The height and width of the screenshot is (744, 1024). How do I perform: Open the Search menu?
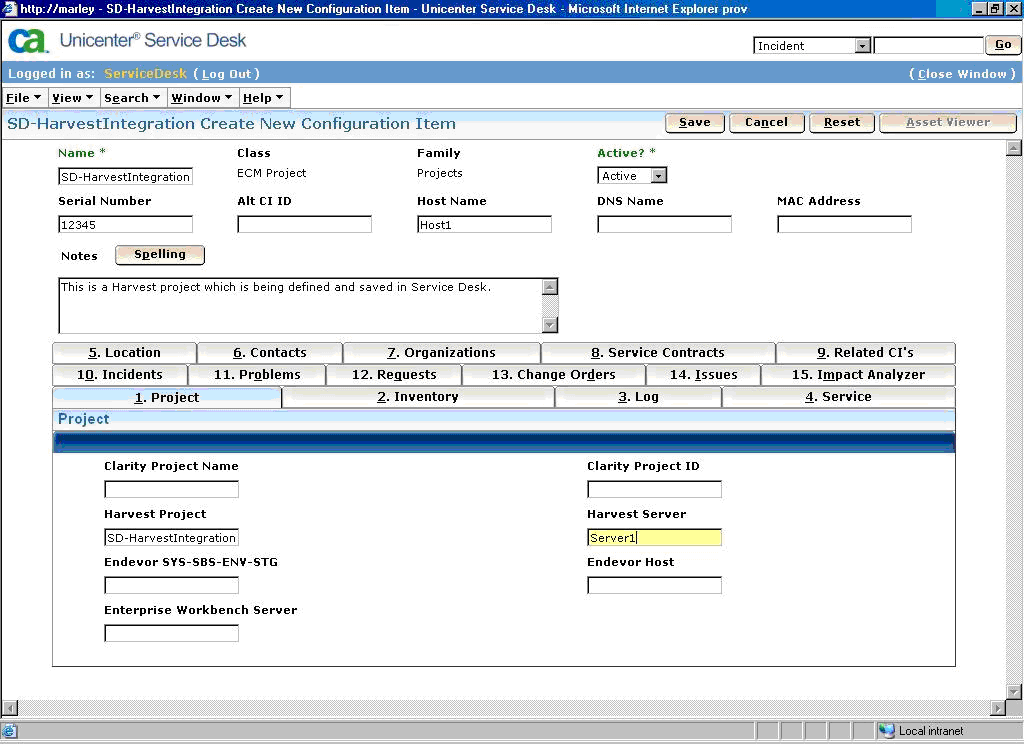tap(132, 98)
